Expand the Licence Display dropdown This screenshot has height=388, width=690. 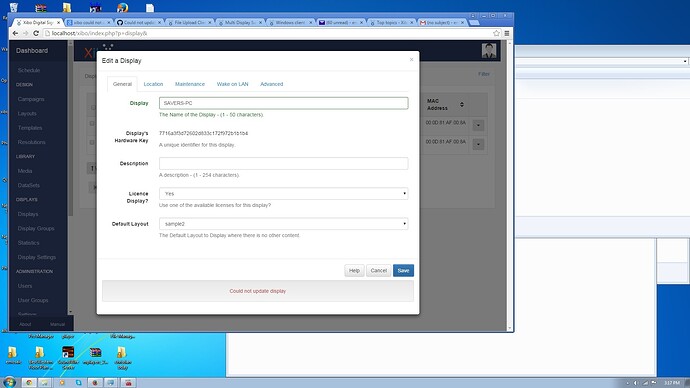coord(283,194)
